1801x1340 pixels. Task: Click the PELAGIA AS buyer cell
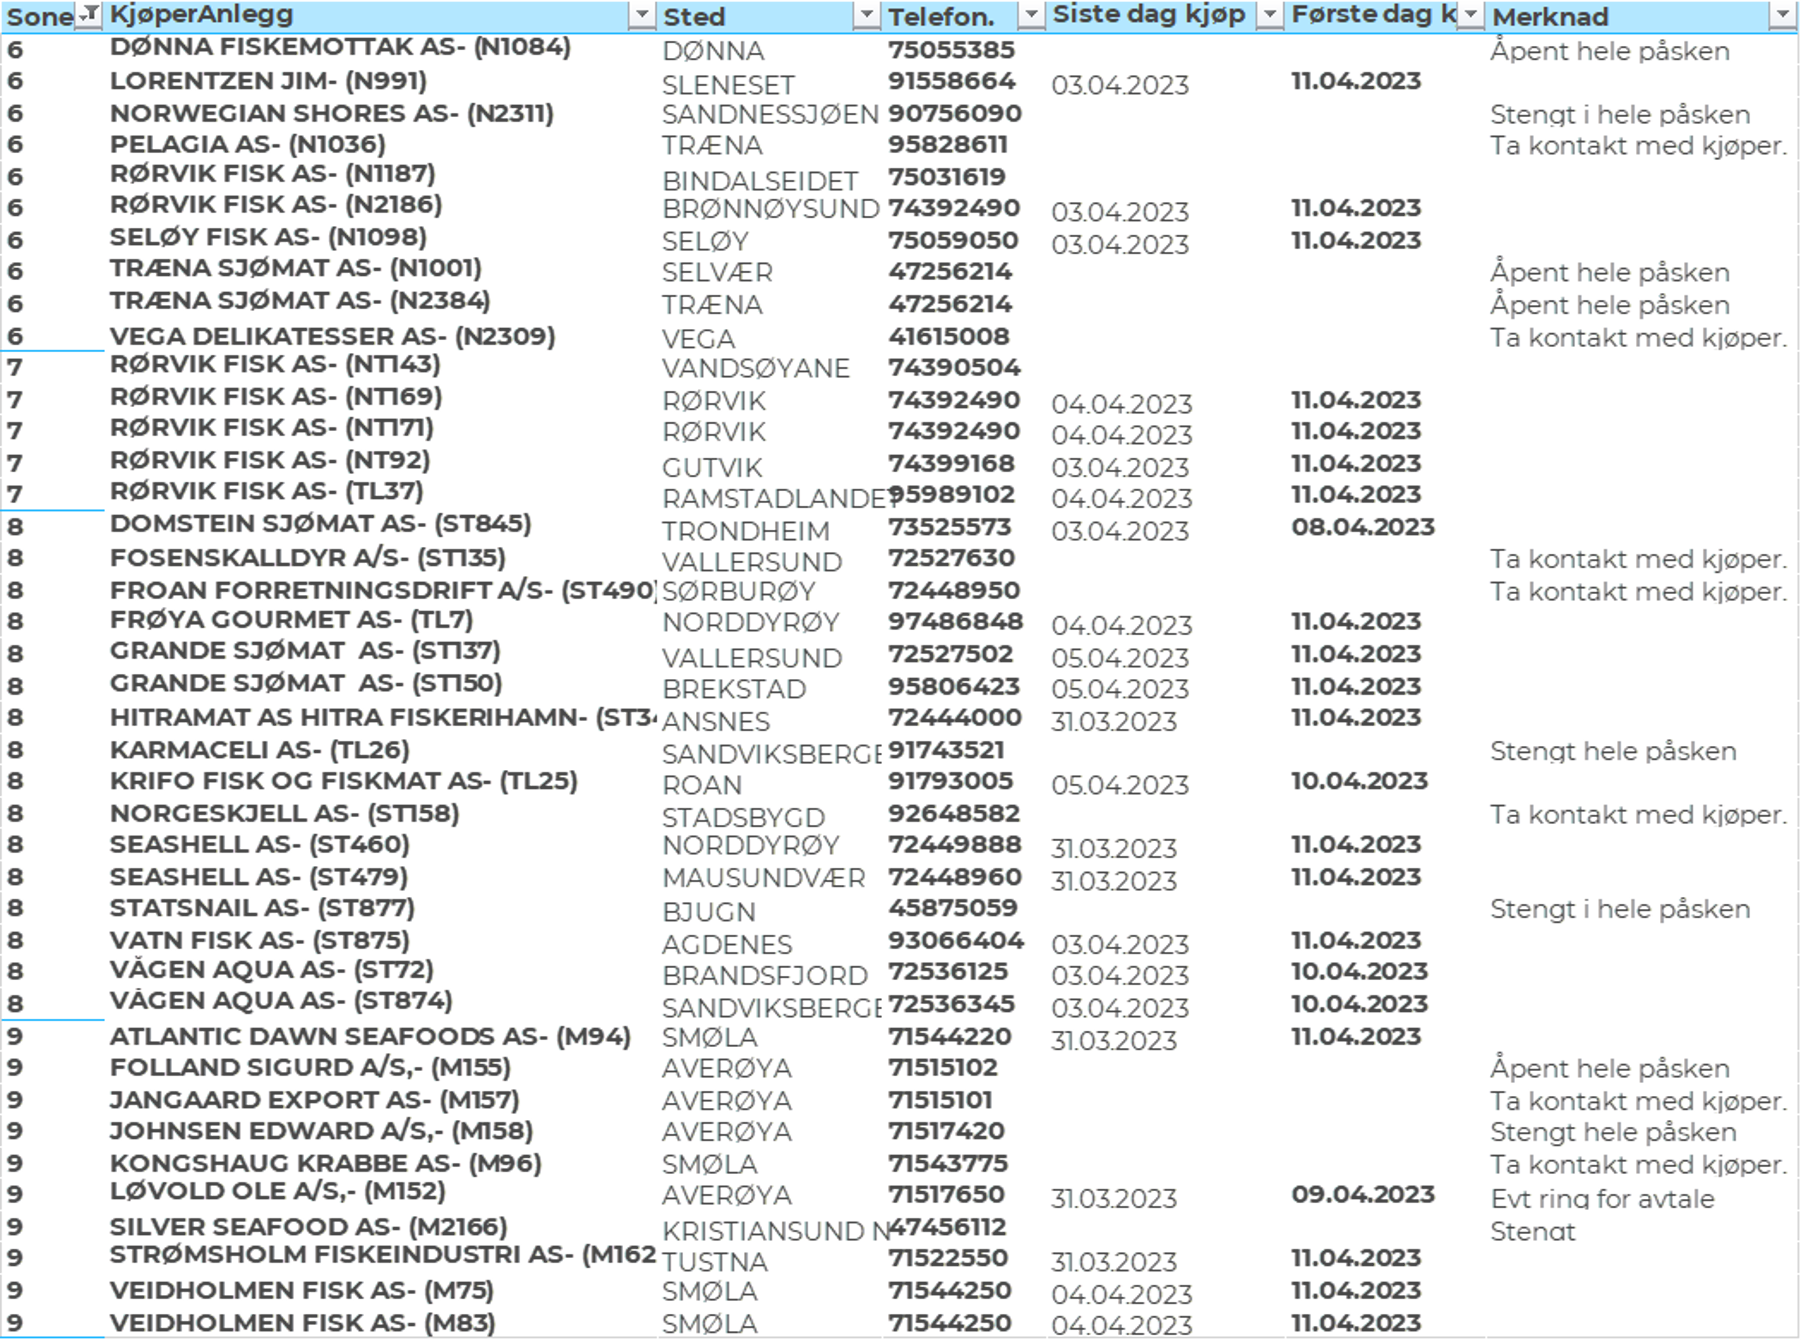tap(247, 145)
